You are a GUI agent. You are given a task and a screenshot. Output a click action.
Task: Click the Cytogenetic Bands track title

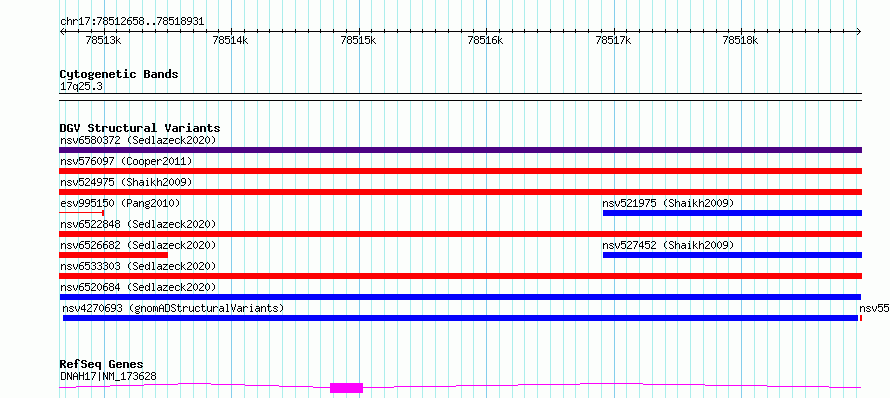click(119, 74)
